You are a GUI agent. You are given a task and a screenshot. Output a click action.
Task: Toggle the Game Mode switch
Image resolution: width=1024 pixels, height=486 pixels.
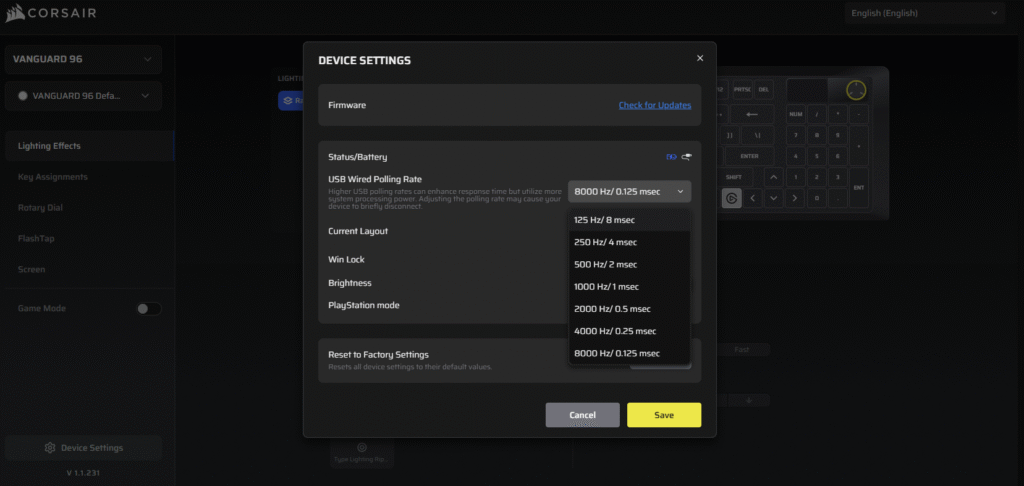[148, 309]
